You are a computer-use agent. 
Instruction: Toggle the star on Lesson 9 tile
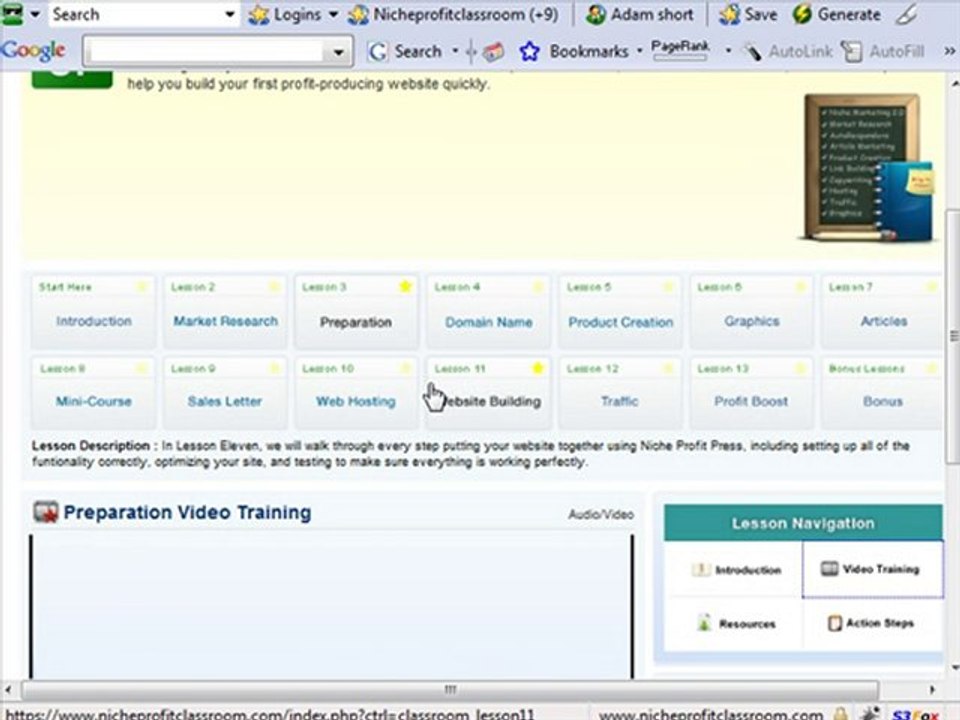pyautogui.click(x=274, y=368)
